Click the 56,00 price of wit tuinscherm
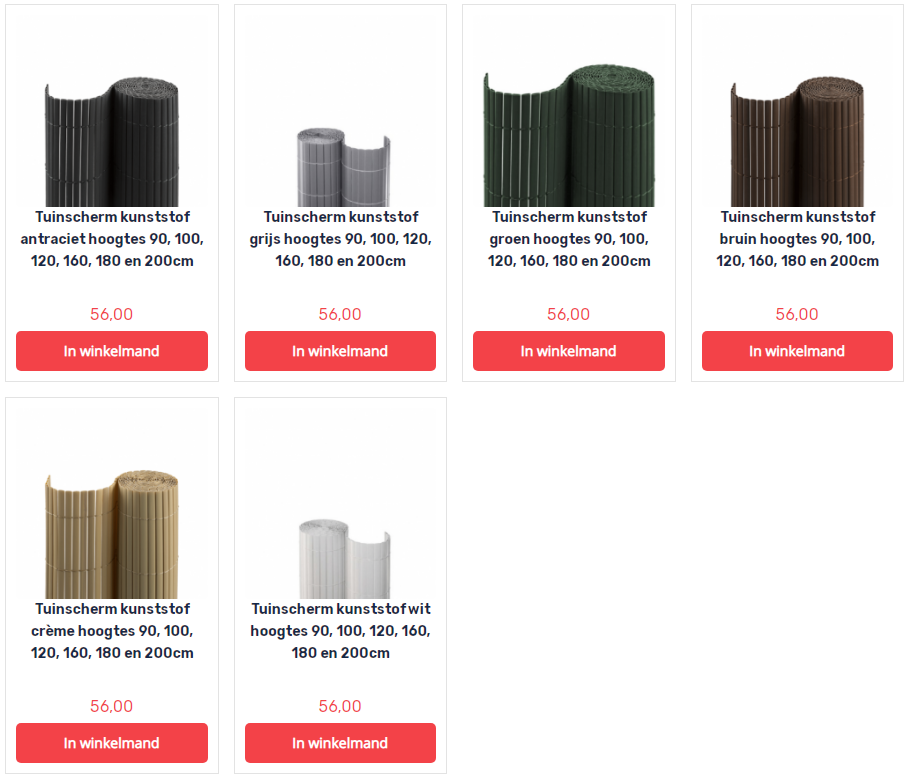The height and width of the screenshot is (775, 916). [x=340, y=706]
